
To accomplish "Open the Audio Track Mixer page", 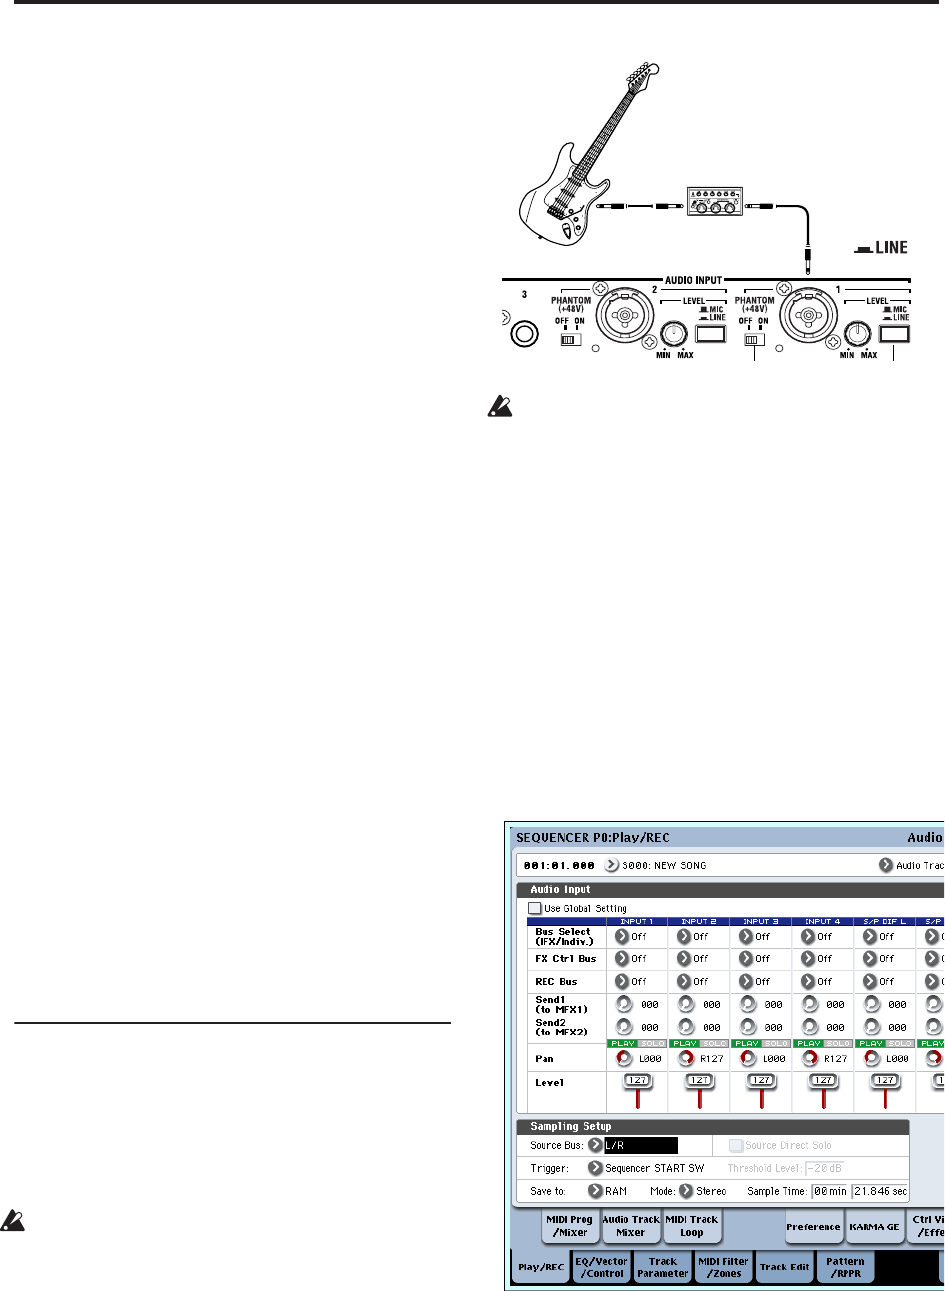I will click(631, 1226).
